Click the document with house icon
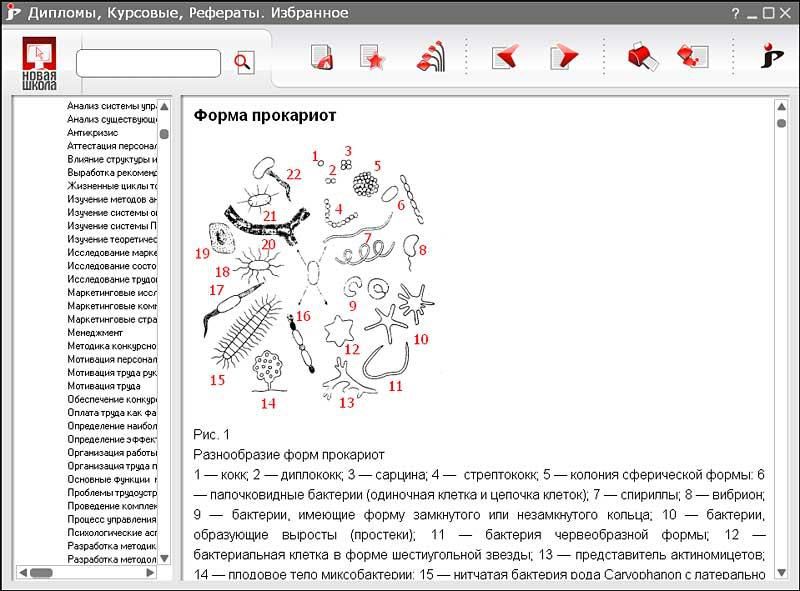The height and width of the screenshot is (591, 800). pyautogui.click(x=322, y=57)
